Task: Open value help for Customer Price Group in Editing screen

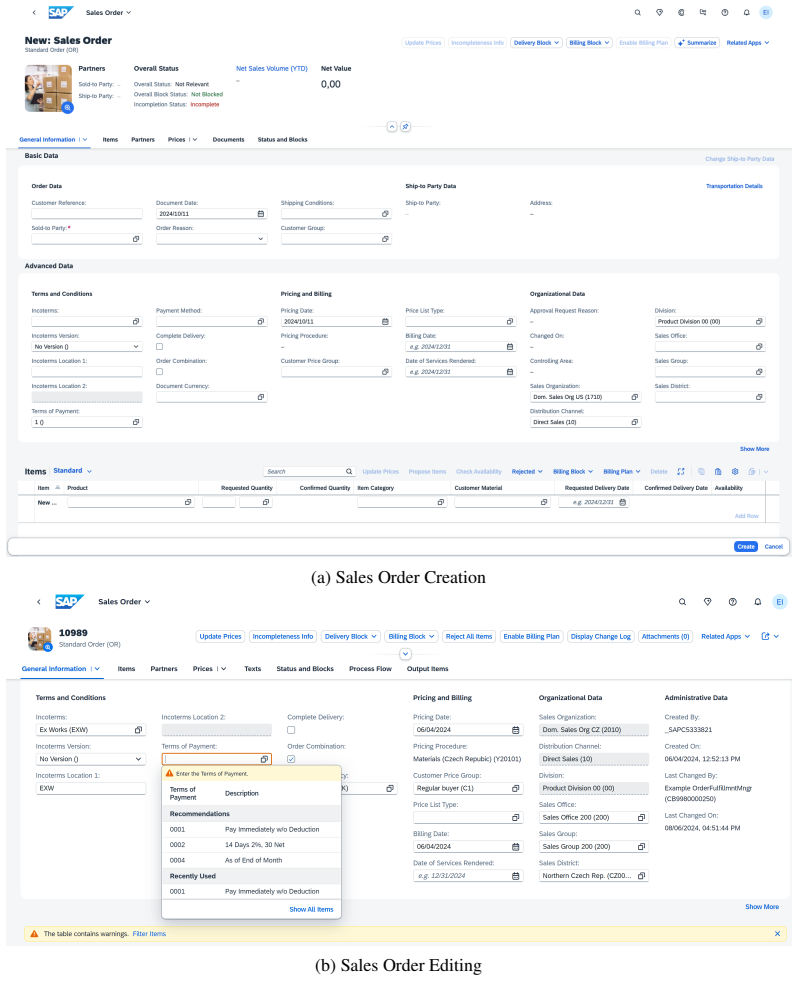Action: pos(515,788)
